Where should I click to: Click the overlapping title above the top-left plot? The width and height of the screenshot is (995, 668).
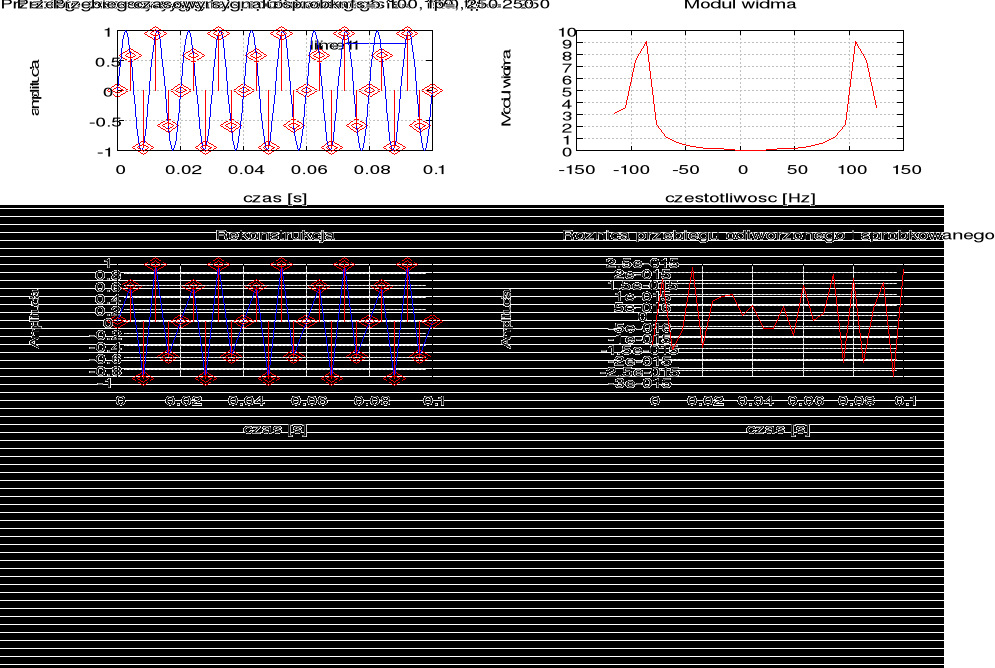pyautogui.click(x=275, y=6)
